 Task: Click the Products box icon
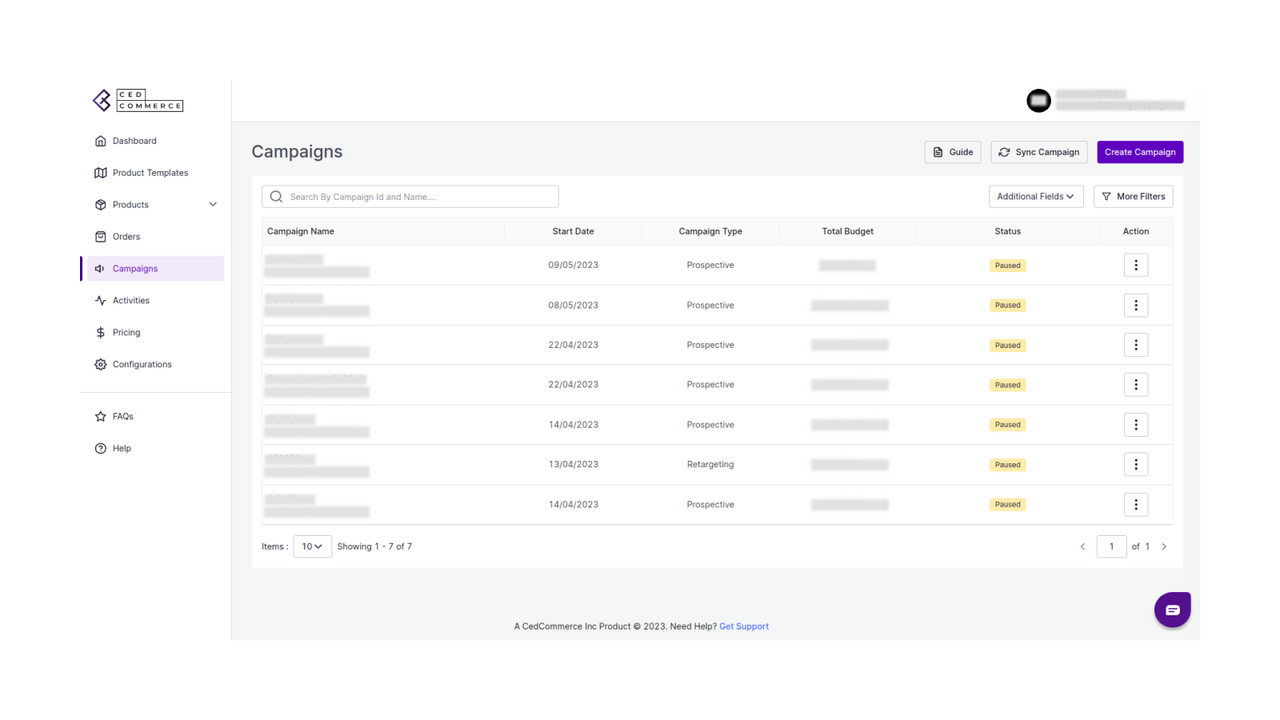[x=100, y=205]
